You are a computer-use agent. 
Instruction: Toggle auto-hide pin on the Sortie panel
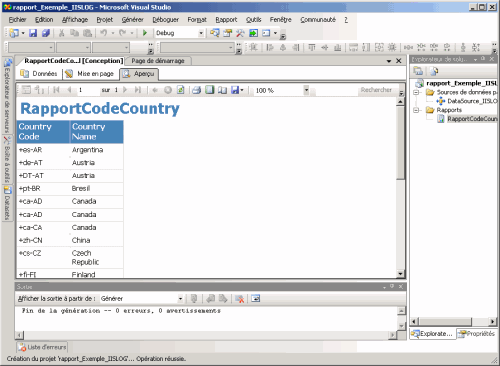(x=392, y=286)
